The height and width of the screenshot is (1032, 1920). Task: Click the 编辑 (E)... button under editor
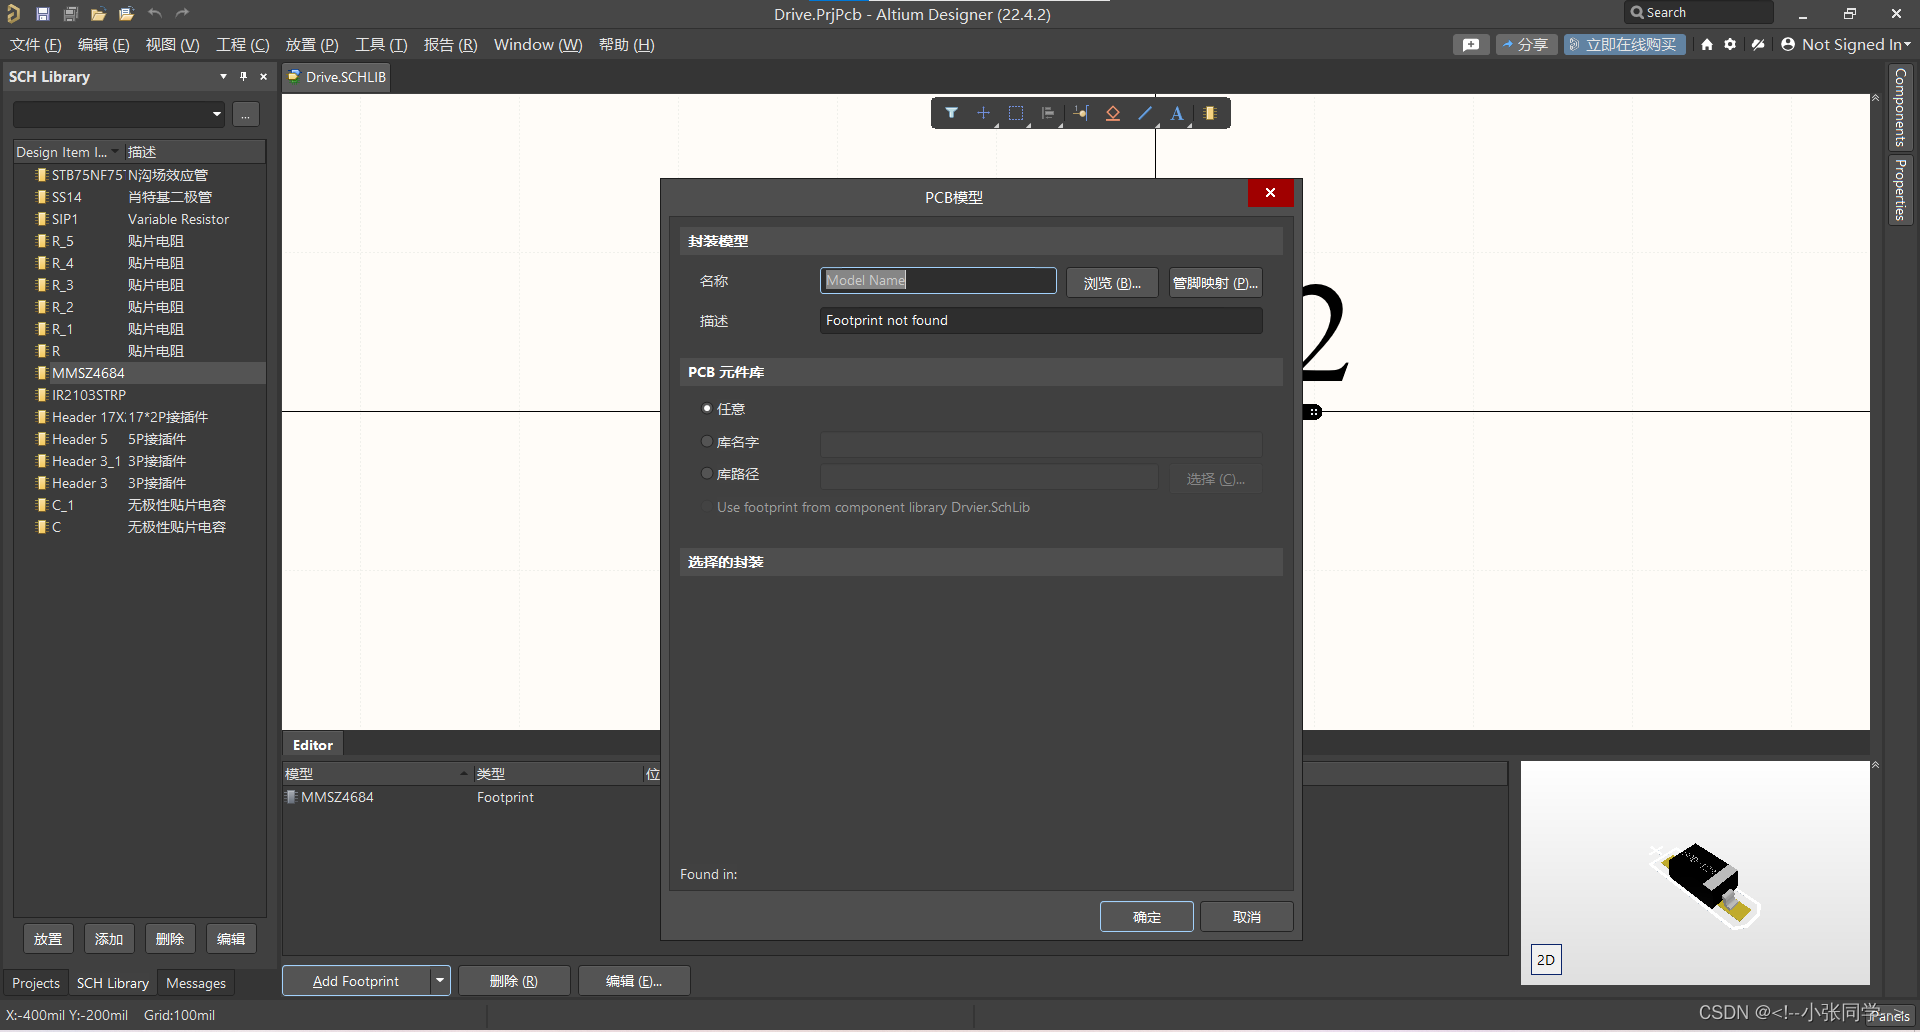pyautogui.click(x=634, y=981)
